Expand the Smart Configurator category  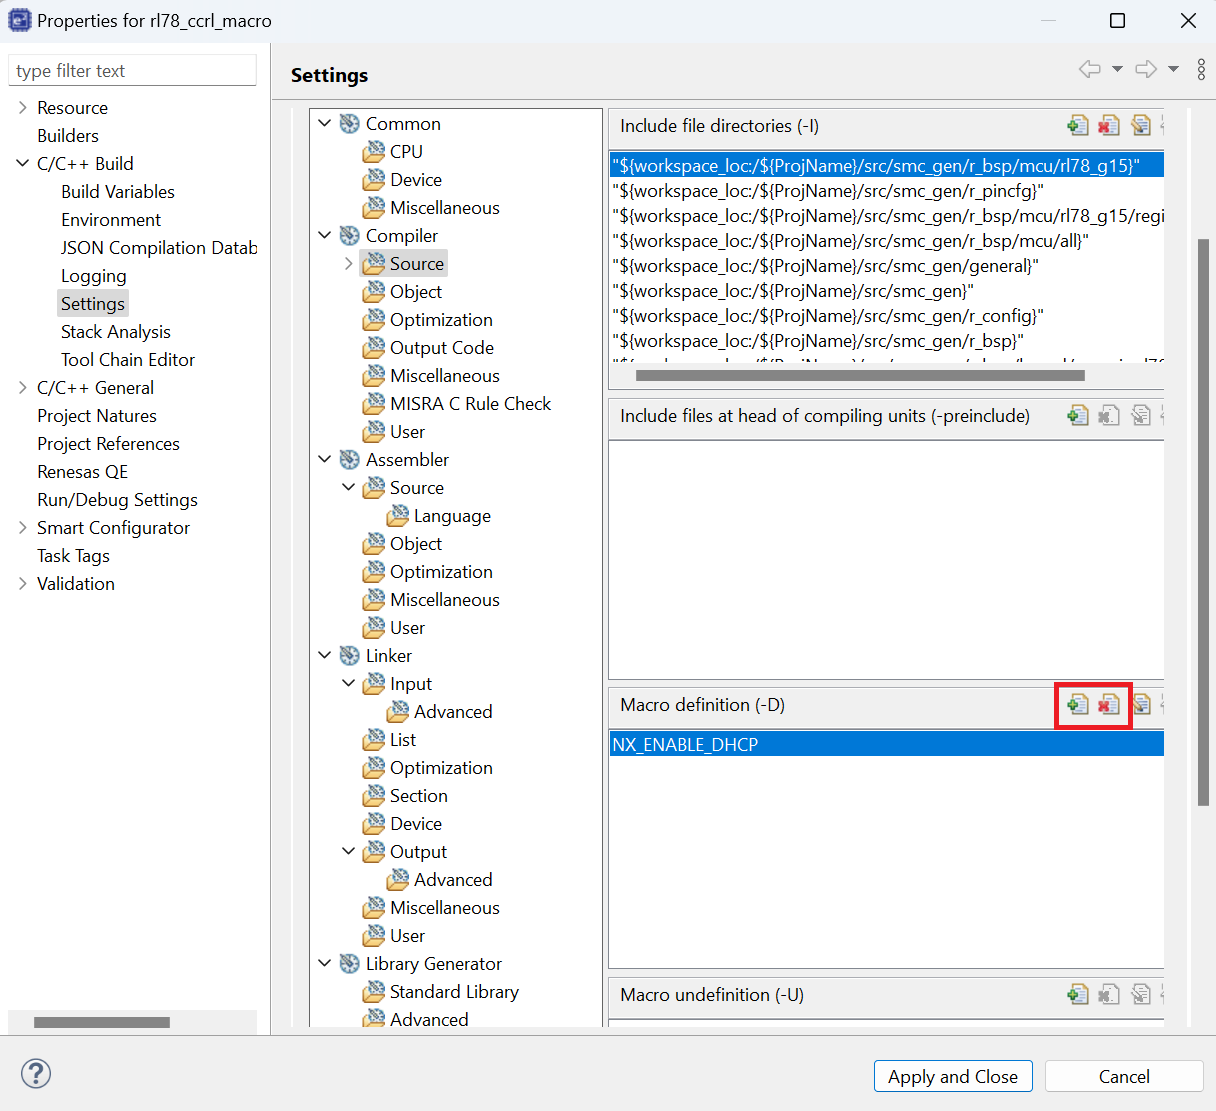point(22,528)
